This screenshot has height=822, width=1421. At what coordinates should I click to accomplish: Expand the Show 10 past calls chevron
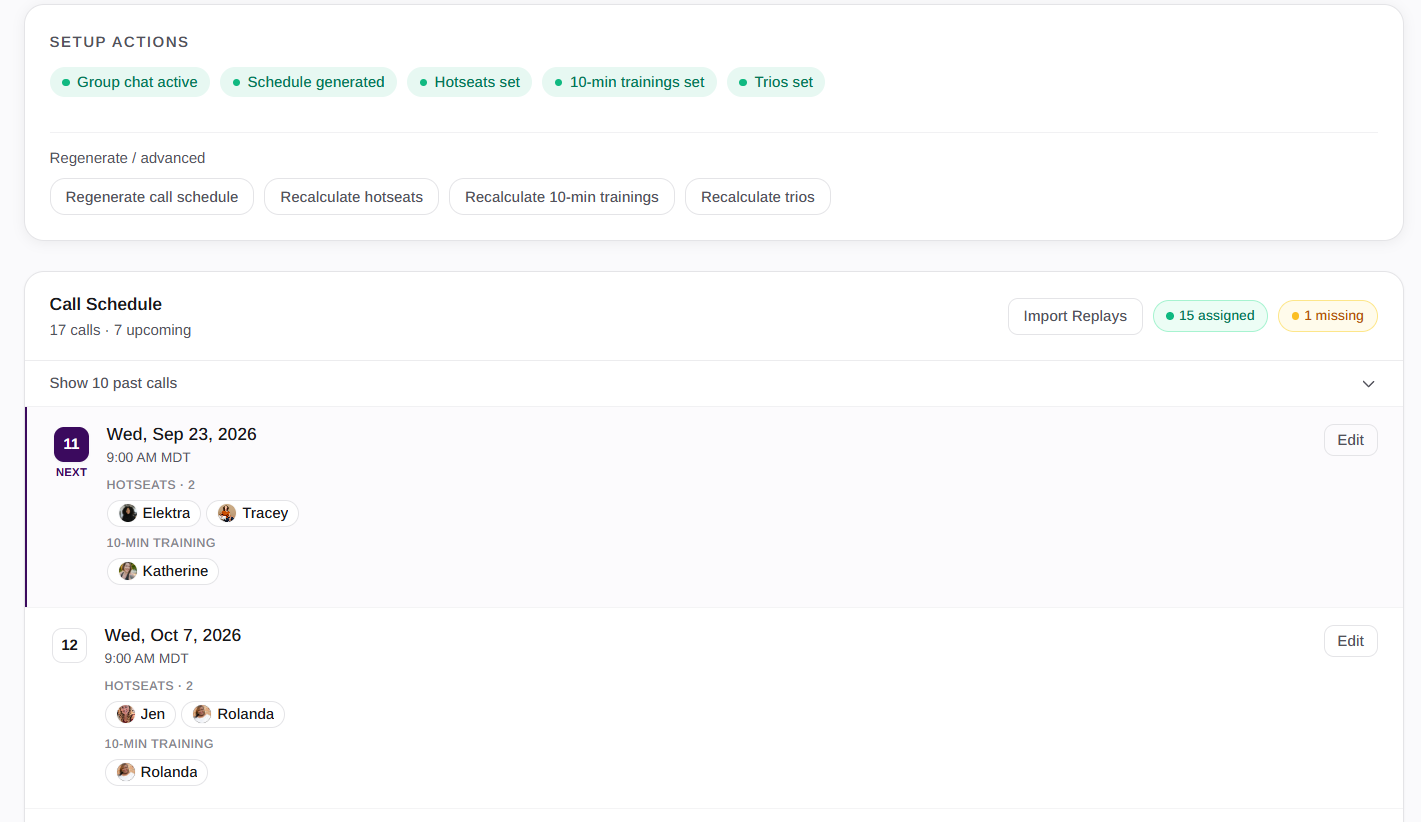pyautogui.click(x=1368, y=384)
